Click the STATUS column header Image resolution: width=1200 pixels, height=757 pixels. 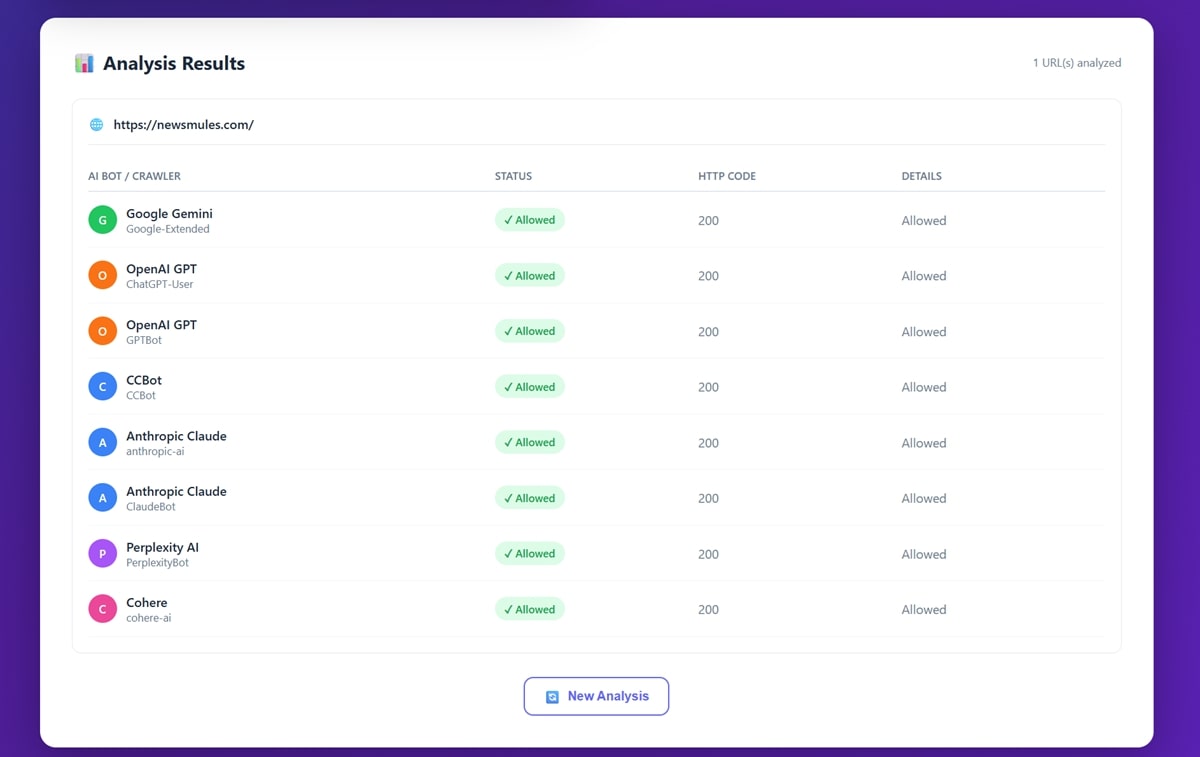pos(513,176)
